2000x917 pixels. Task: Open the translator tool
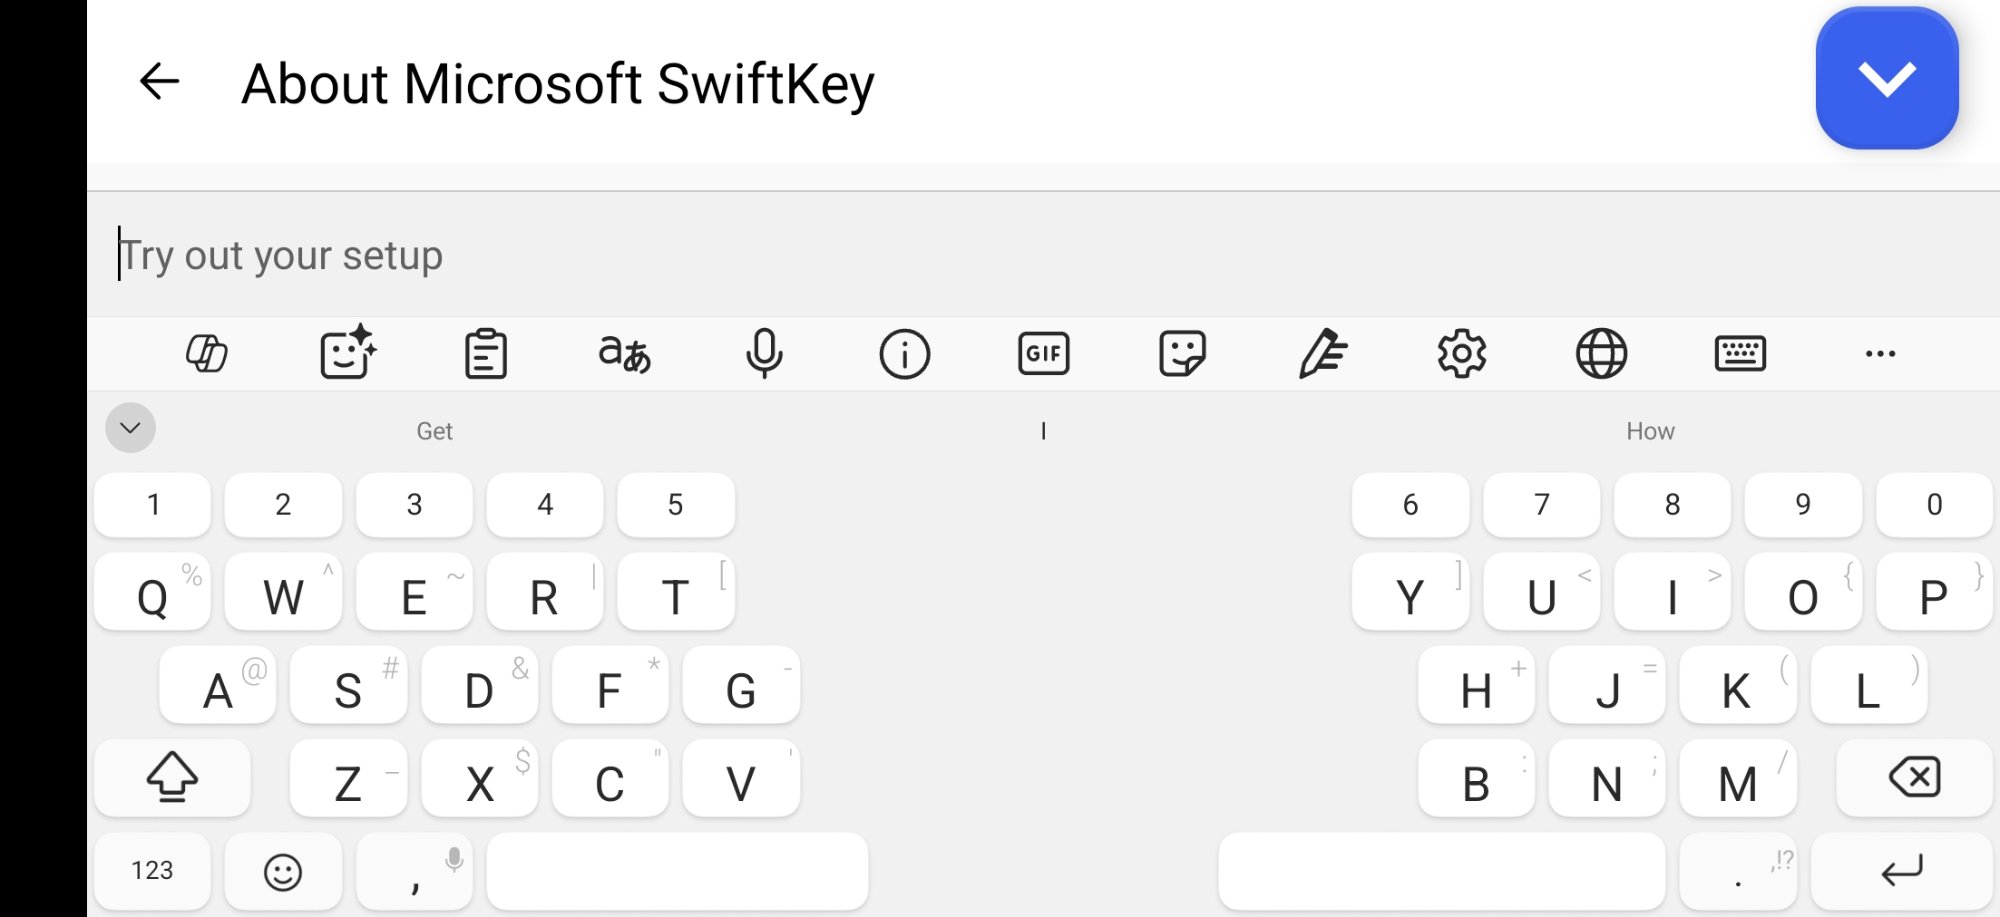click(625, 354)
